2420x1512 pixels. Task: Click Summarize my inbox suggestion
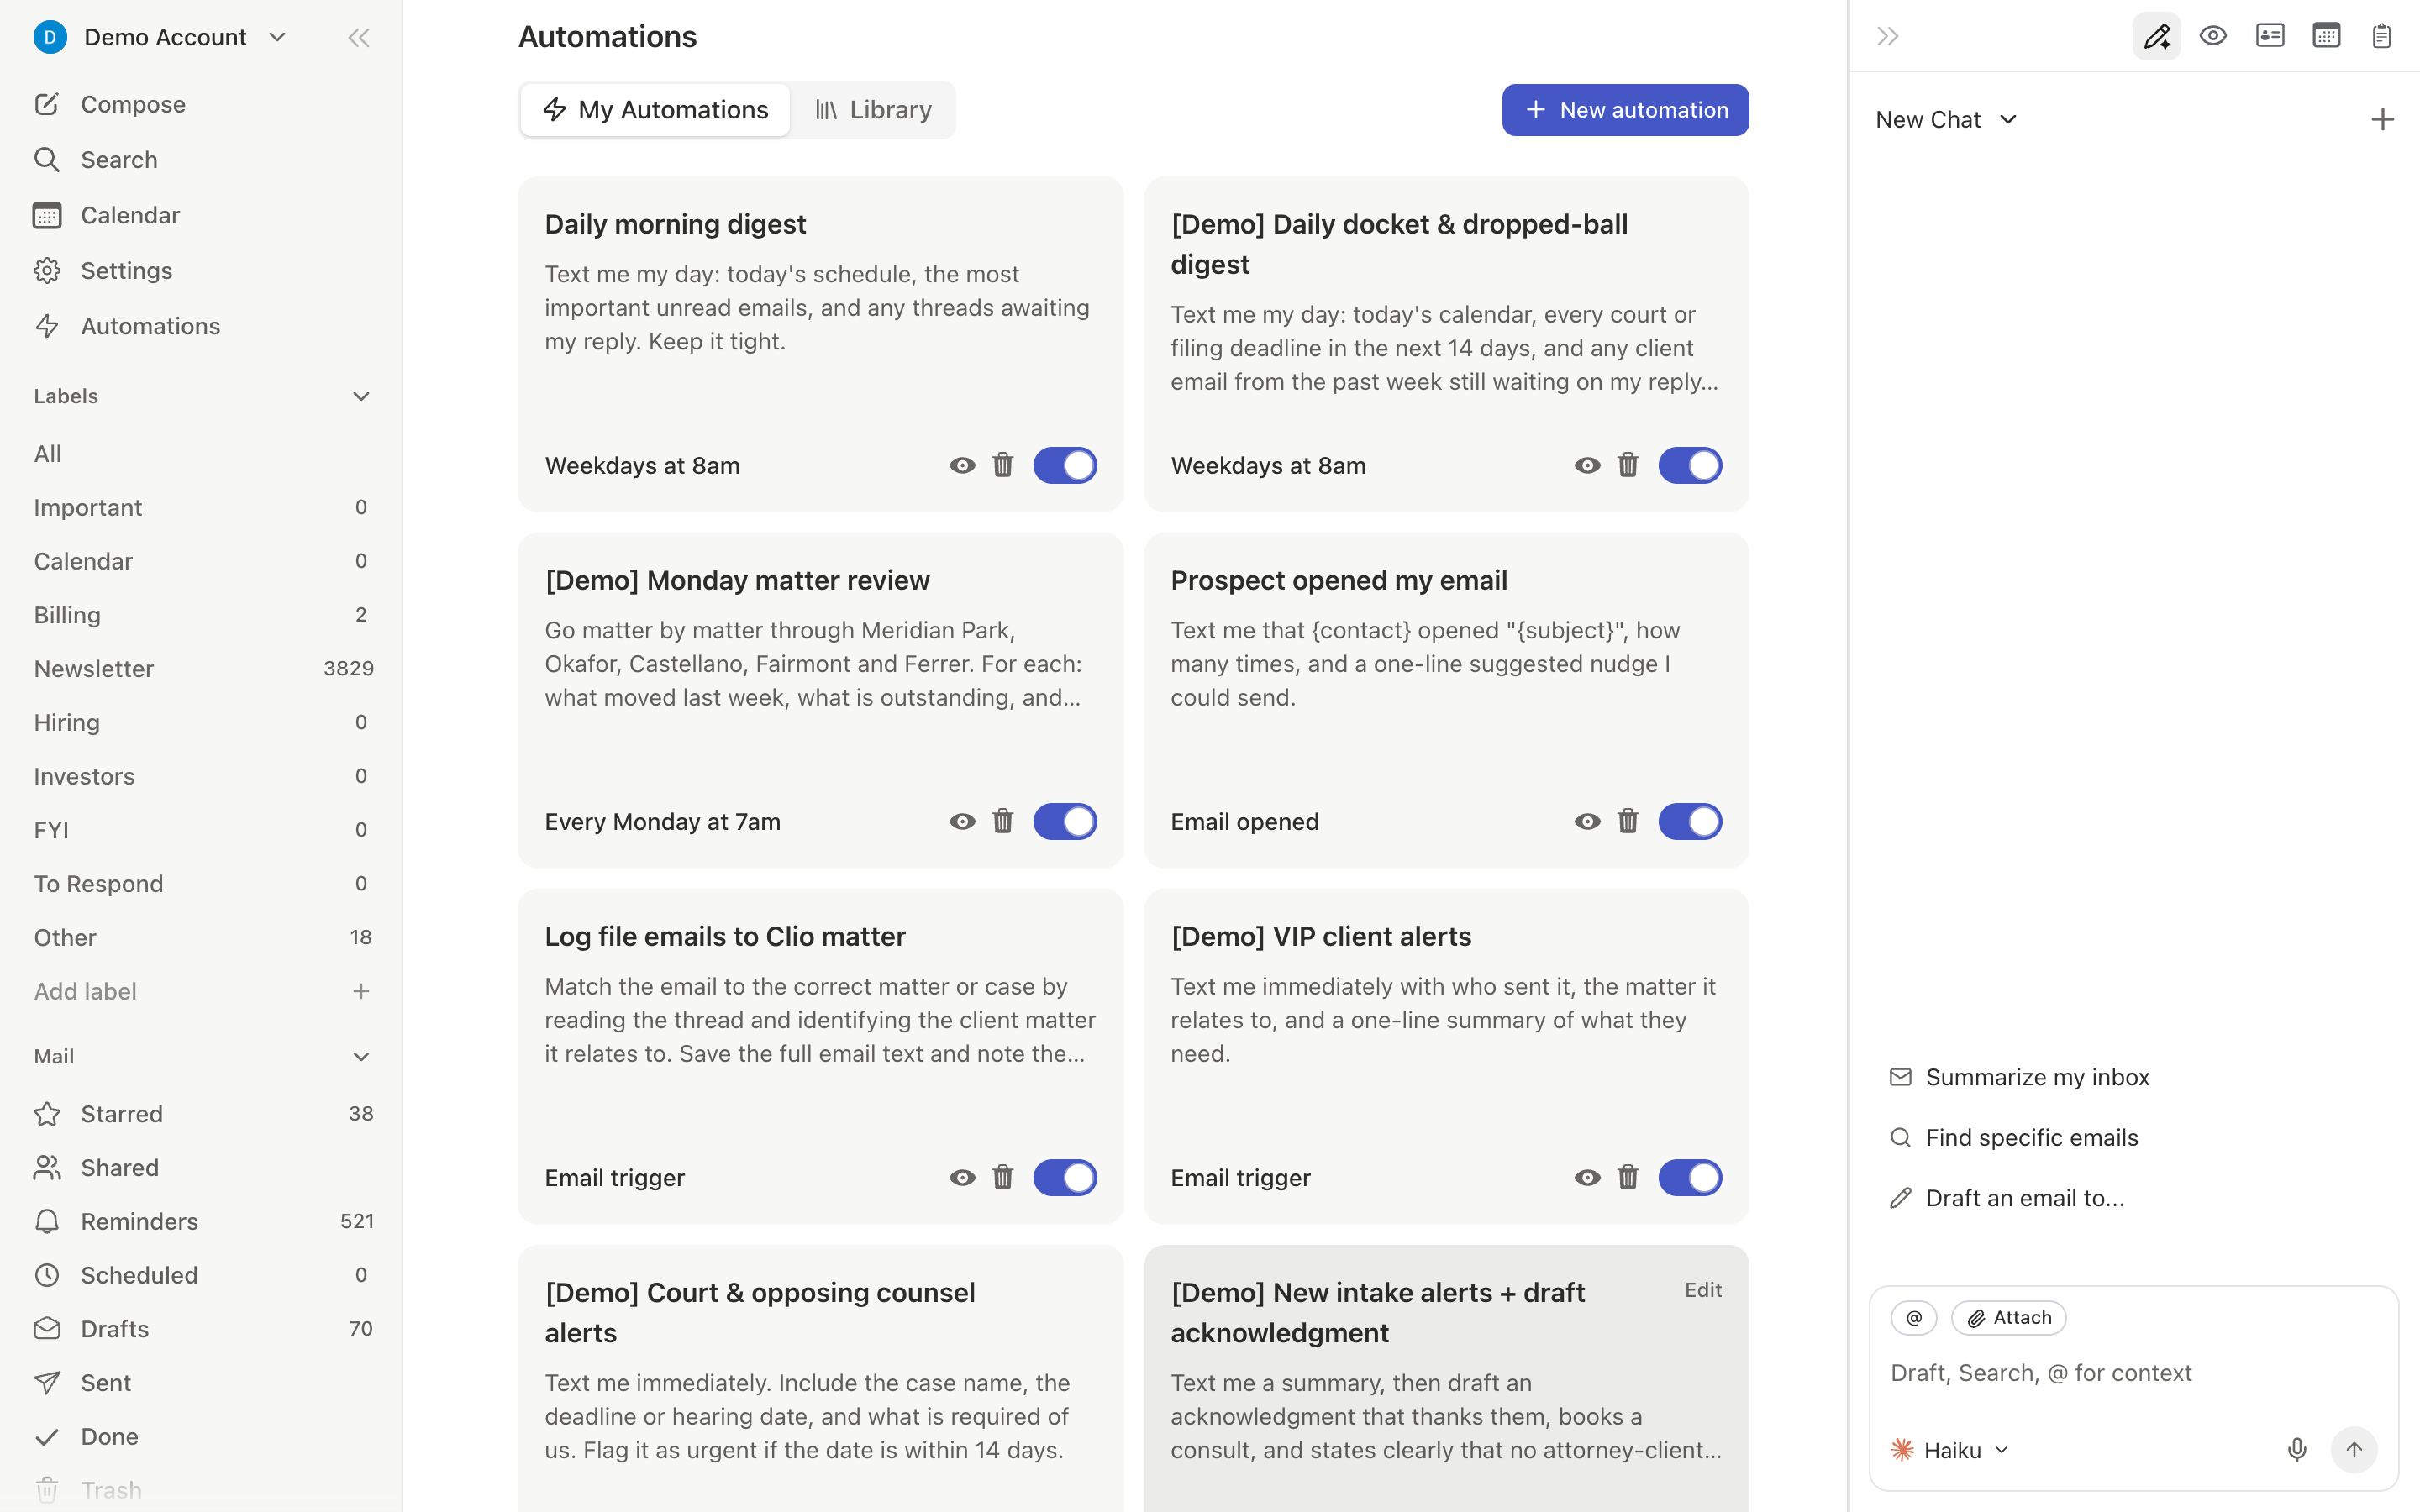click(x=2019, y=1077)
